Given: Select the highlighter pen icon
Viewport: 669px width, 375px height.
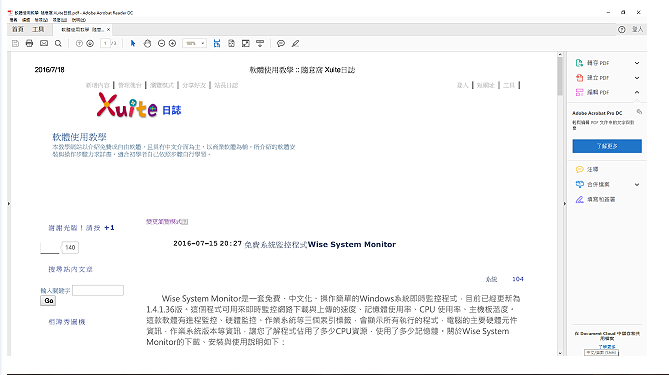Looking at the screenshot, I should tap(295, 44).
